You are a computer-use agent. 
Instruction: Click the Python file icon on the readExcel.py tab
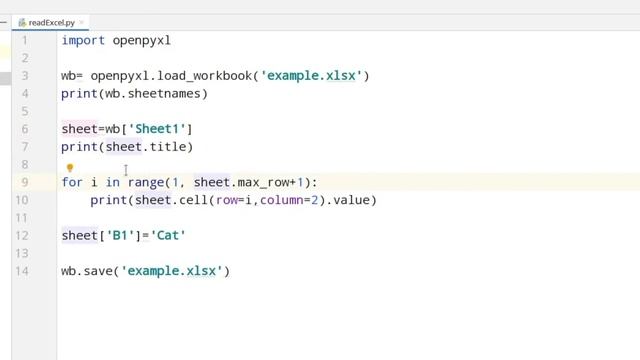[x=22, y=23]
